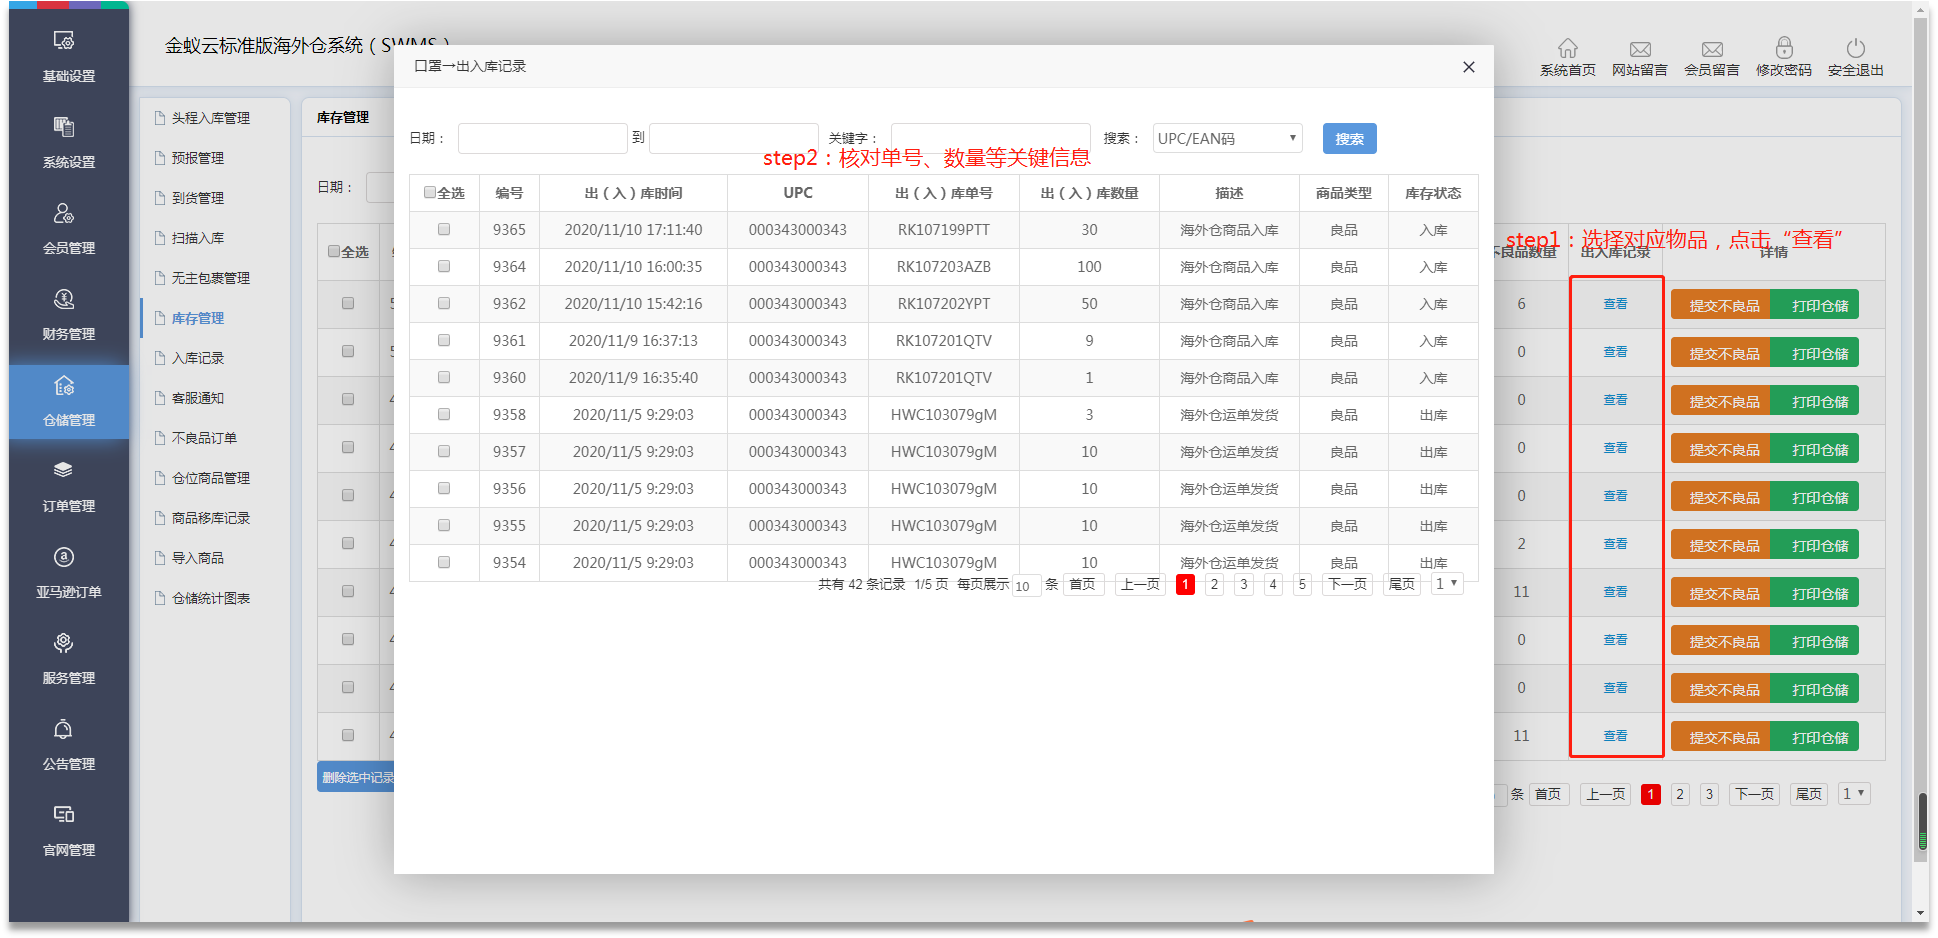This screenshot has width=1938, height=938.
Task: Select checkbox for record 9358
Action: coord(444,415)
